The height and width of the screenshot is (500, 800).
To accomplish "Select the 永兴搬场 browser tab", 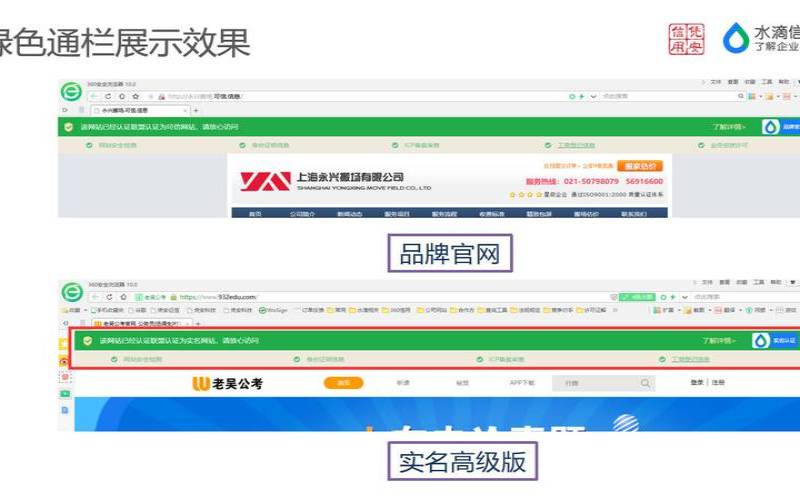I will [138, 110].
